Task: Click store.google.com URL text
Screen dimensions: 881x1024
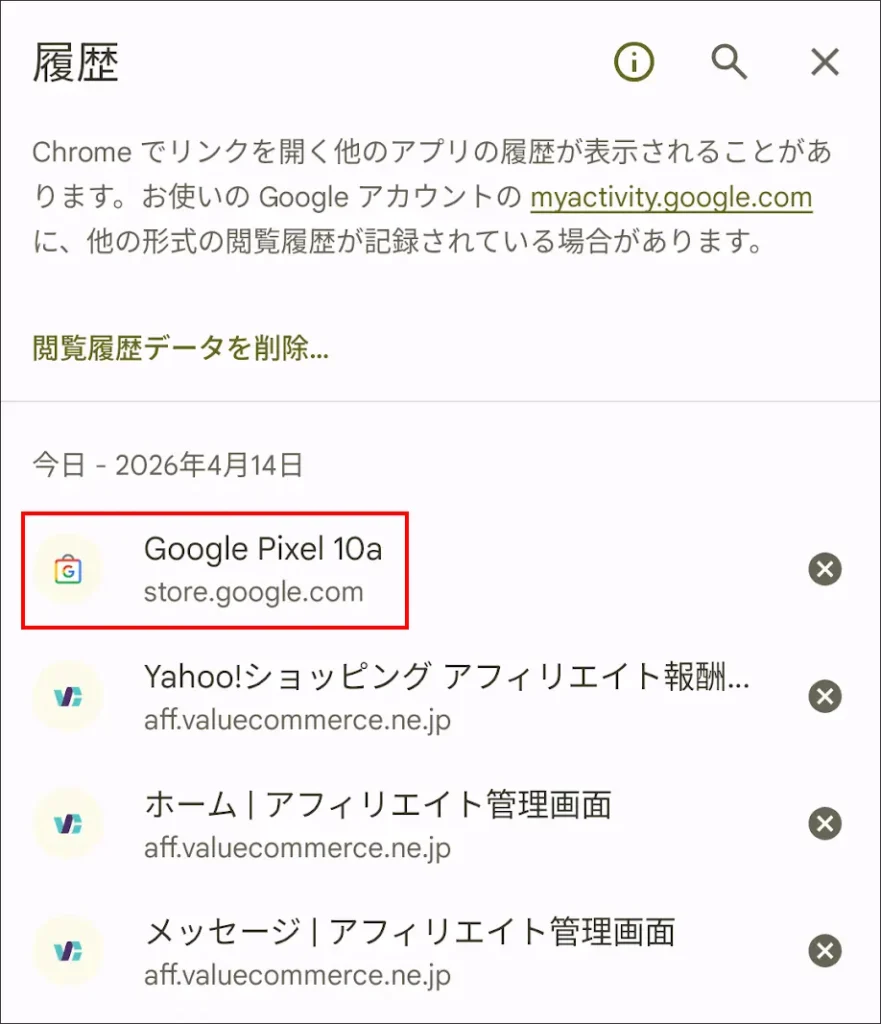Action: coord(253,592)
